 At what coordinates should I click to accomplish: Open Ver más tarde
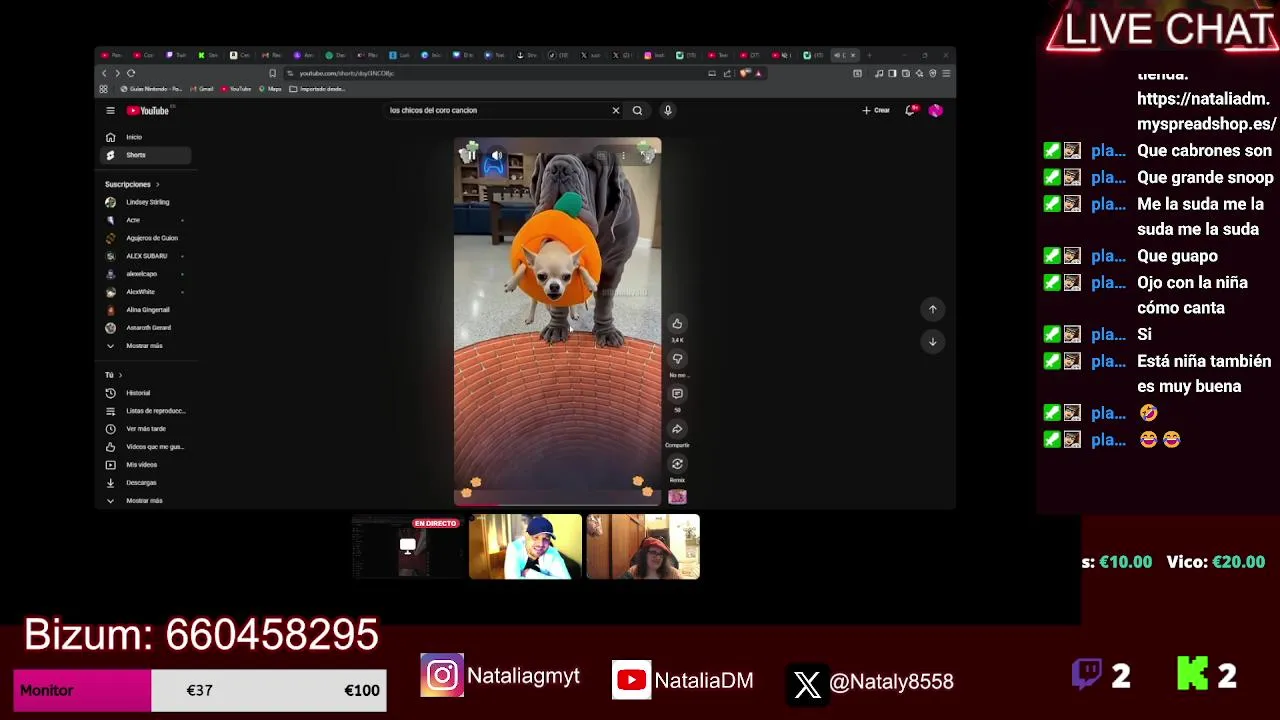coord(145,429)
